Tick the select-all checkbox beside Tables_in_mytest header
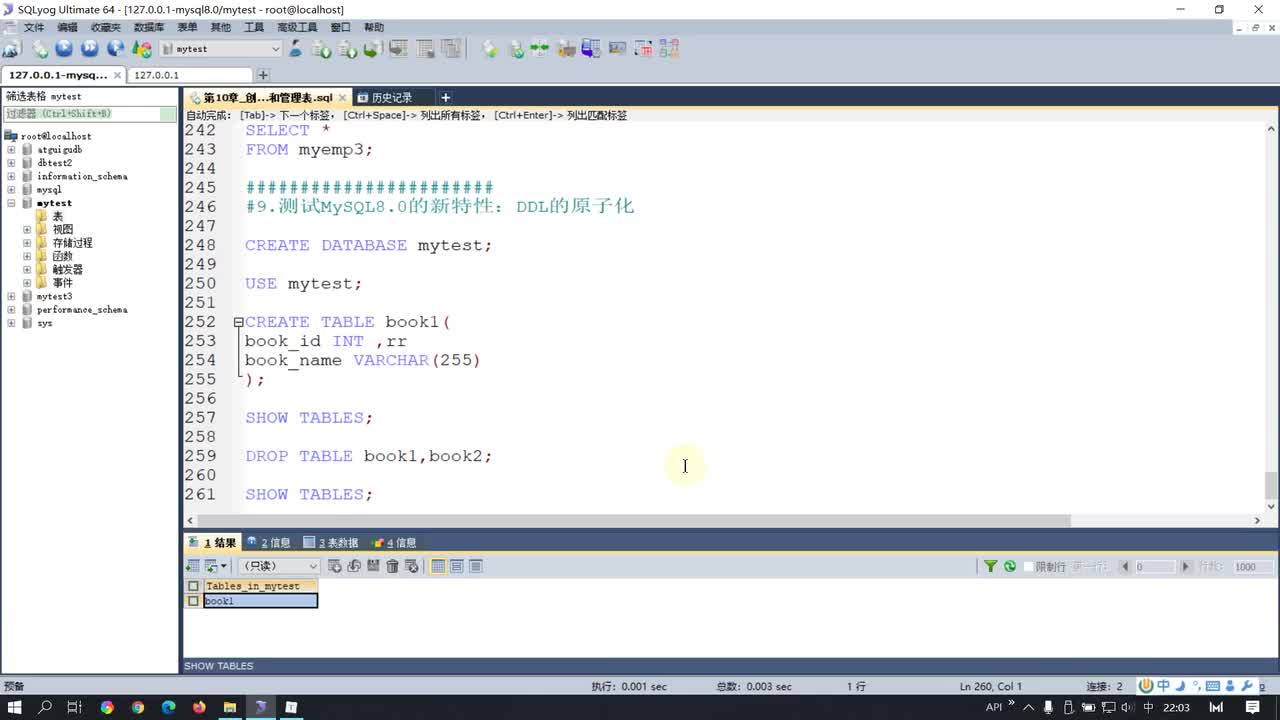The width and height of the screenshot is (1280, 720). point(193,586)
